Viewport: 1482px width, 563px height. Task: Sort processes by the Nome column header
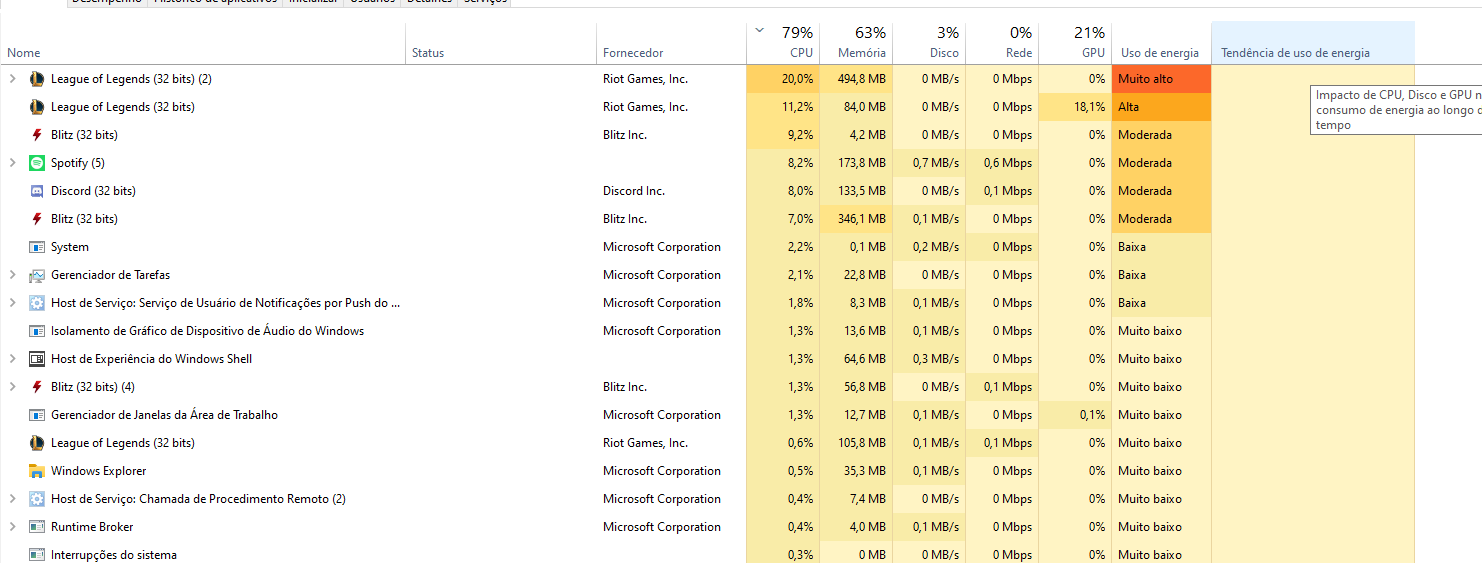point(203,44)
